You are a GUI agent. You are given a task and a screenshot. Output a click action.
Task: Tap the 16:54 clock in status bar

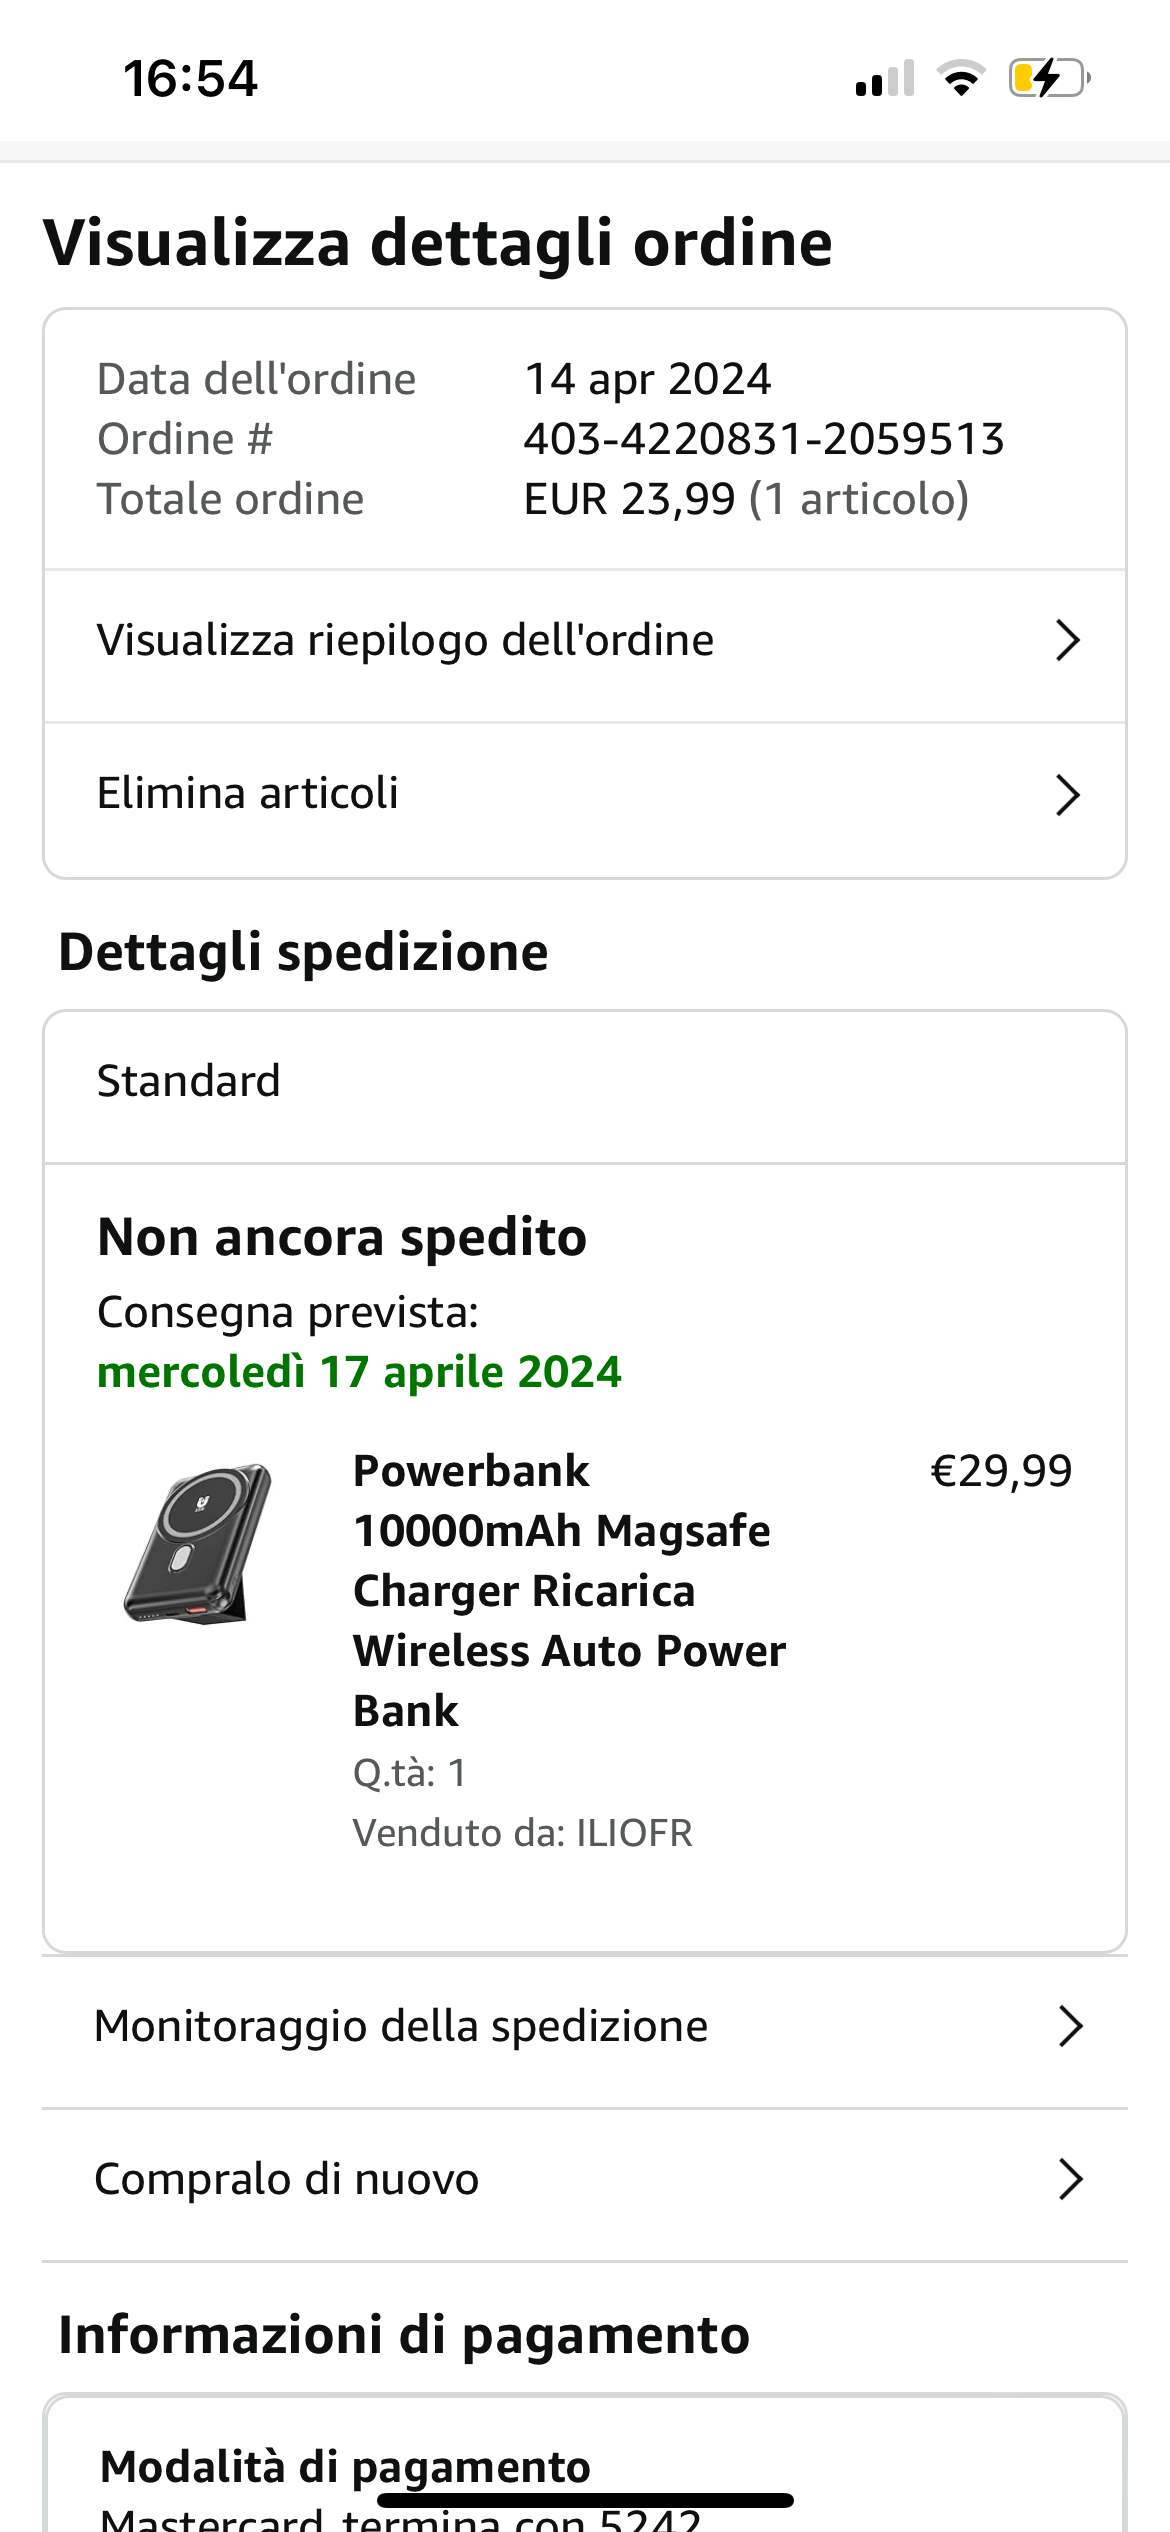[x=190, y=78]
